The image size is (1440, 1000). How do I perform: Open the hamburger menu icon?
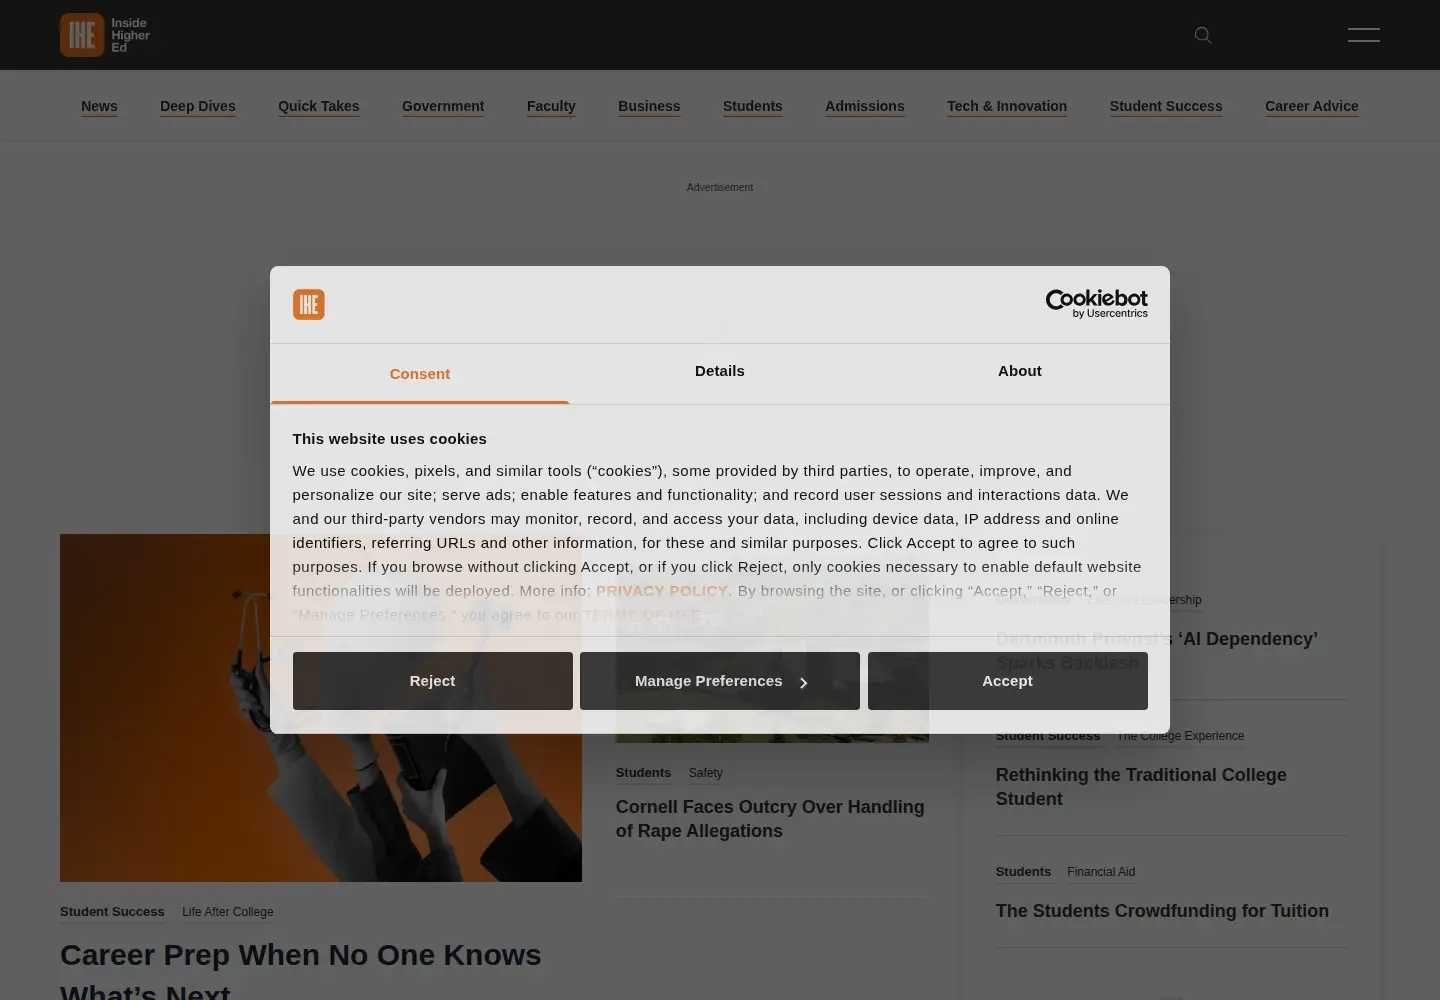[x=1363, y=35]
